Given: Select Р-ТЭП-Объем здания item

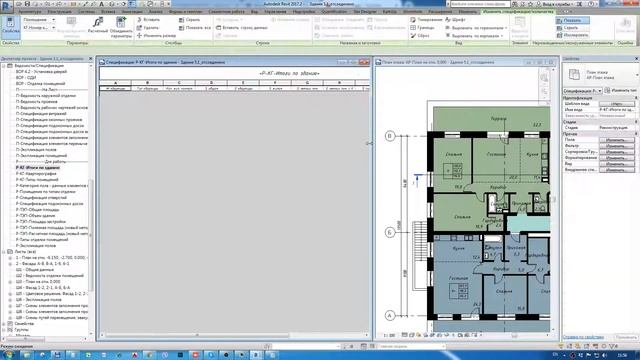Looking at the screenshot, I should point(35,216).
